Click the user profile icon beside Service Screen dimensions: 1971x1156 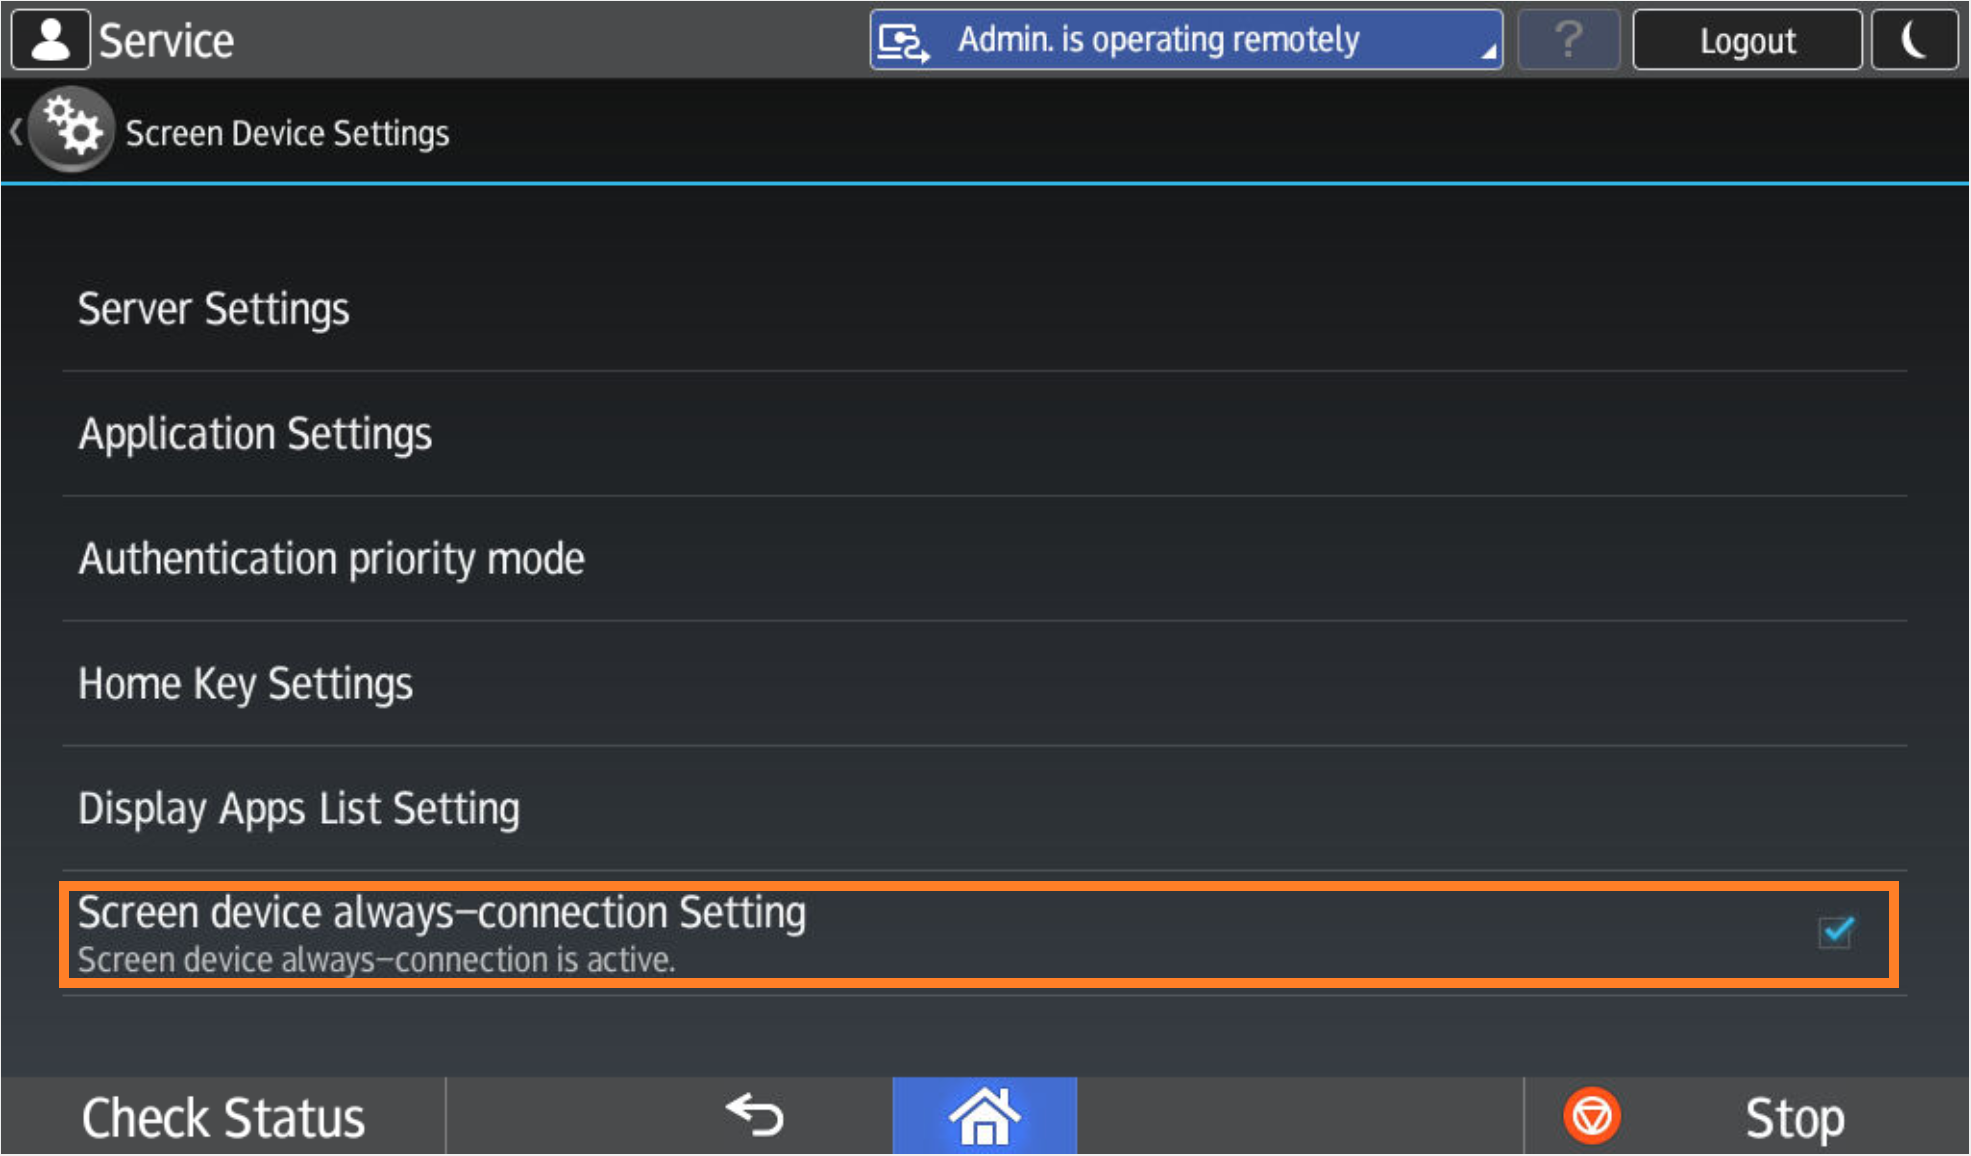pyautogui.click(x=50, y=40)
